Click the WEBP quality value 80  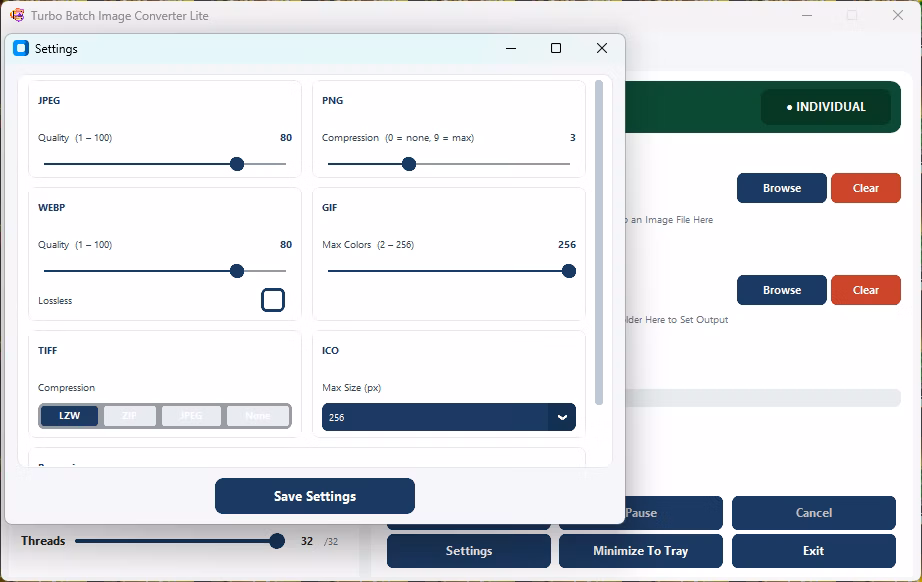(286, 245)
